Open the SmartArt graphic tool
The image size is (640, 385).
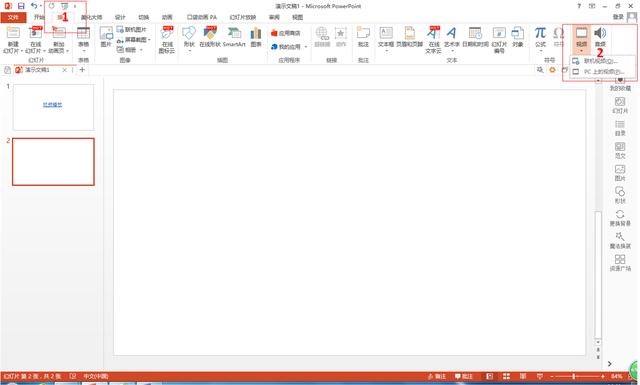234,37
